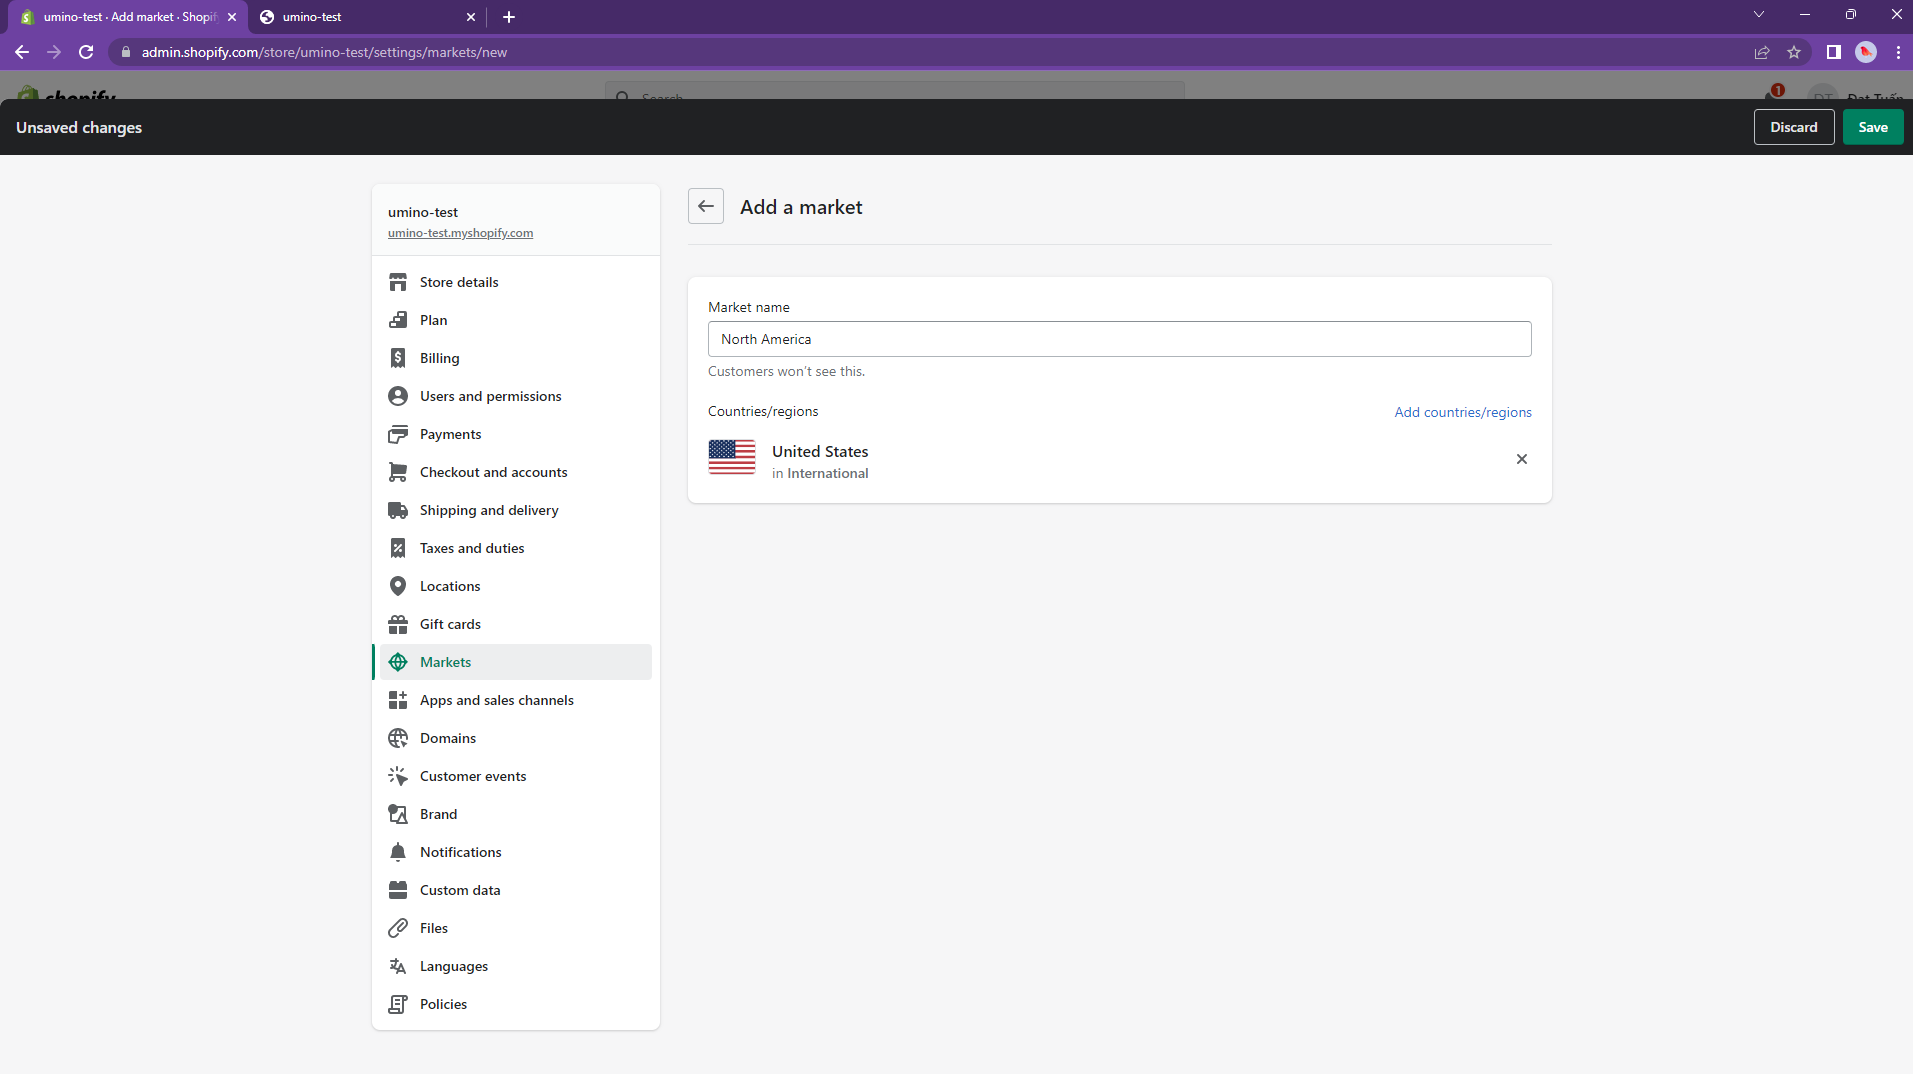Screen dimensions: 1913x1074
Task: Click the Users and permissions avatar icon
Action: click(x=398, y=396)
